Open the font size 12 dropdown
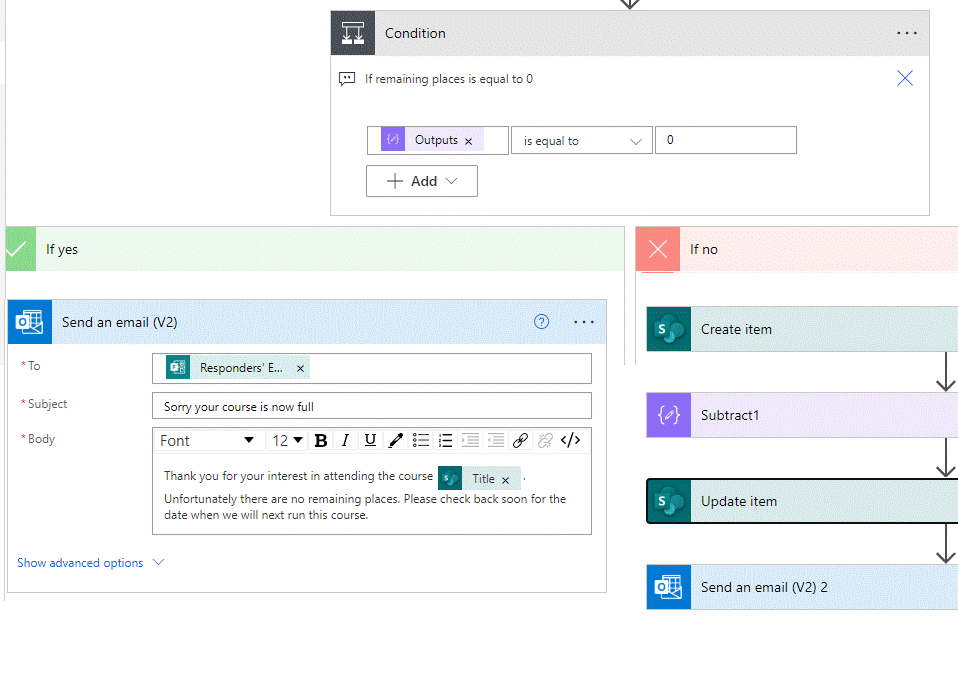The width and height of the screenshot is (958, 695). pyautogui.click(x=287, y=440)
